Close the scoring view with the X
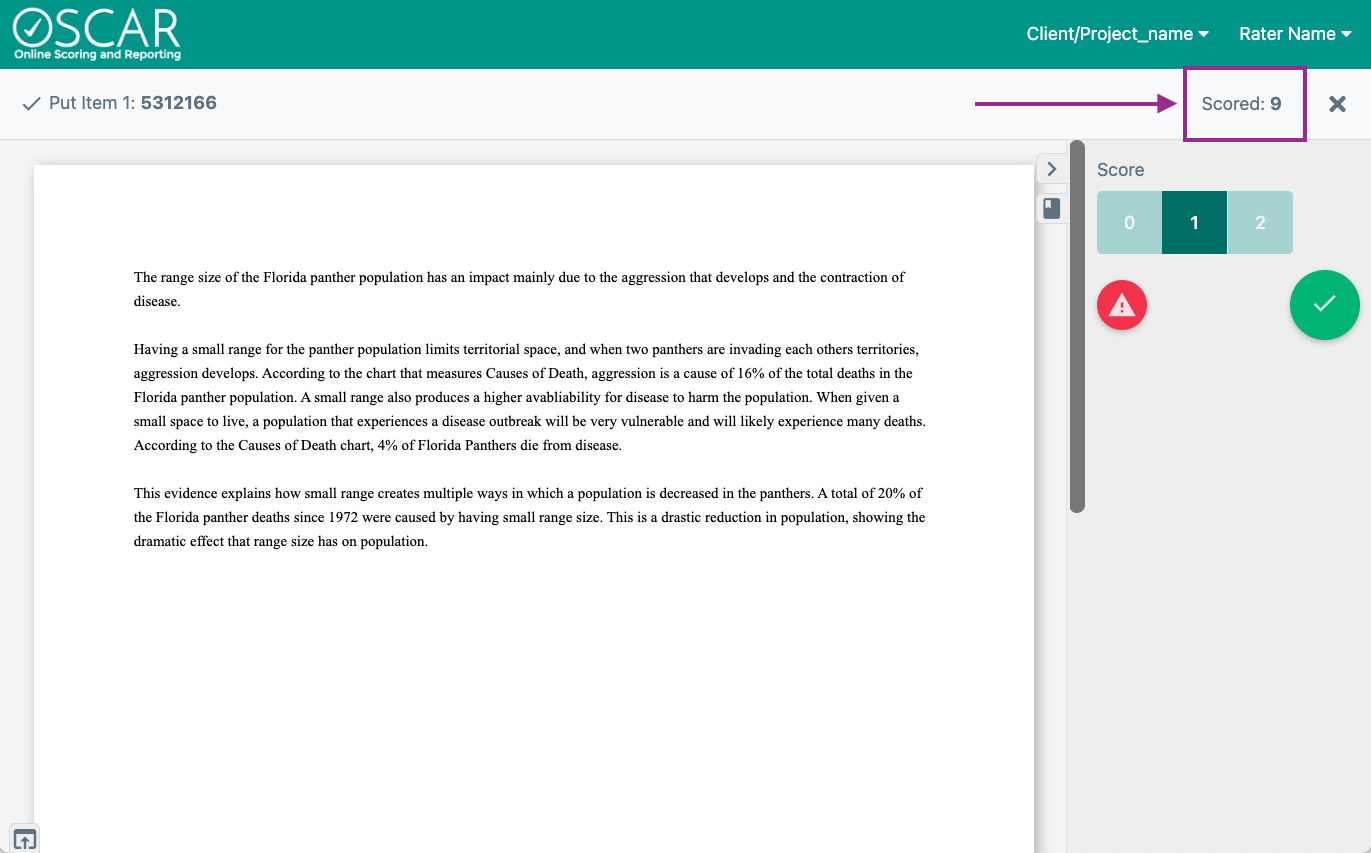The image size is (1371, 853). (1337, 104)
